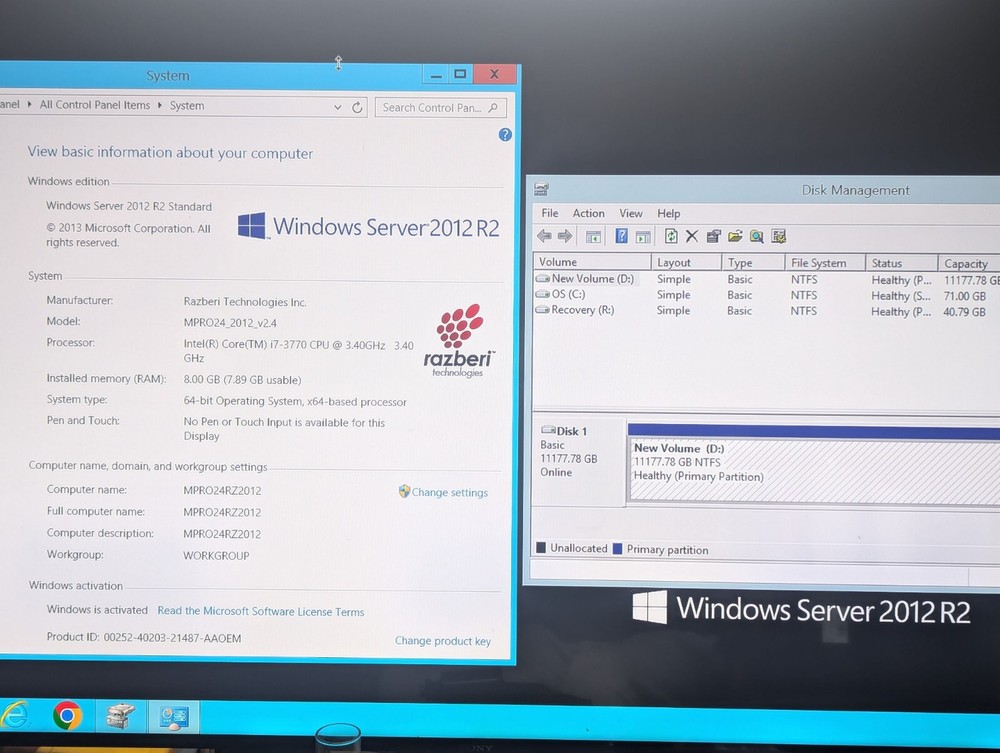Expand the address bar history dropdown
Image resolution: width=1000 pixels, height=753 pixels.
pos(337,107)
